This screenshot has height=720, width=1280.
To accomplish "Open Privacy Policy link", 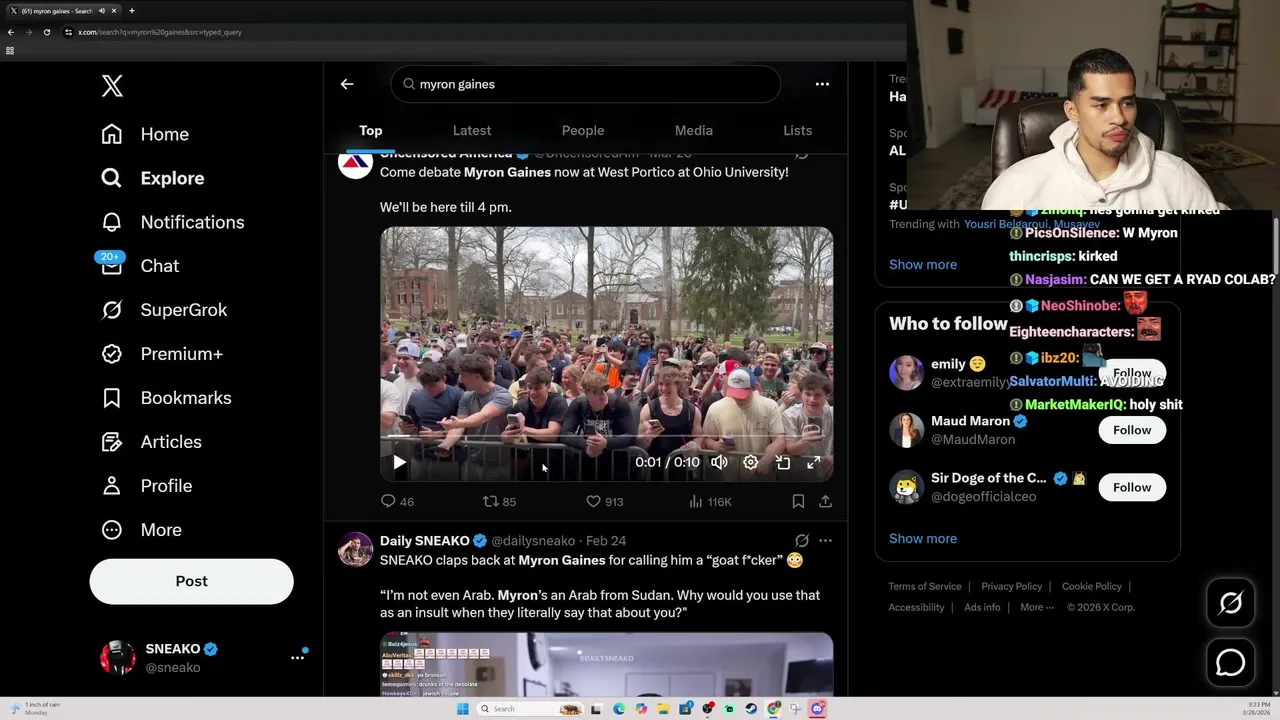I will [1011, 586].
